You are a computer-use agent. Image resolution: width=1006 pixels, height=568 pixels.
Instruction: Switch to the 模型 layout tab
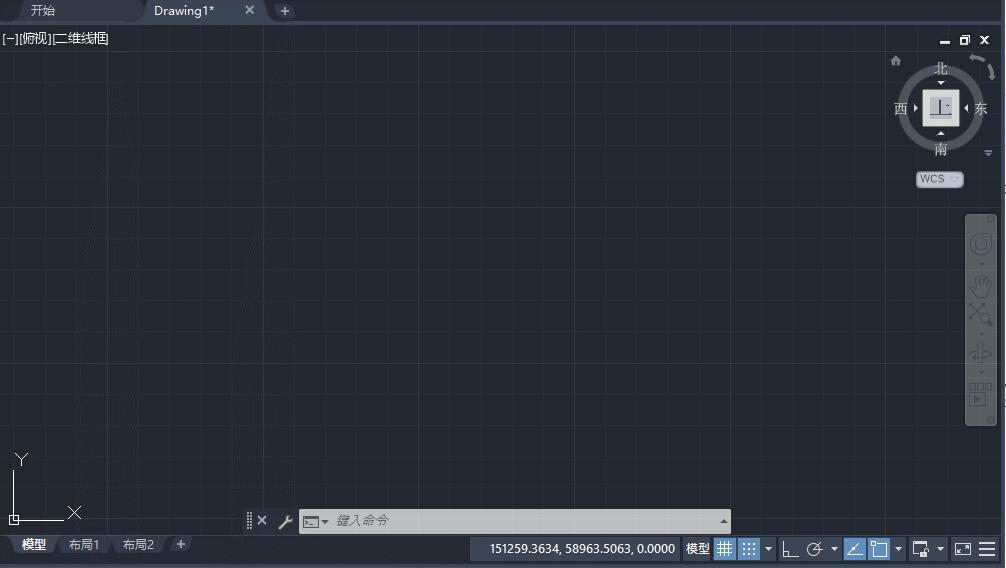[34, 544]
